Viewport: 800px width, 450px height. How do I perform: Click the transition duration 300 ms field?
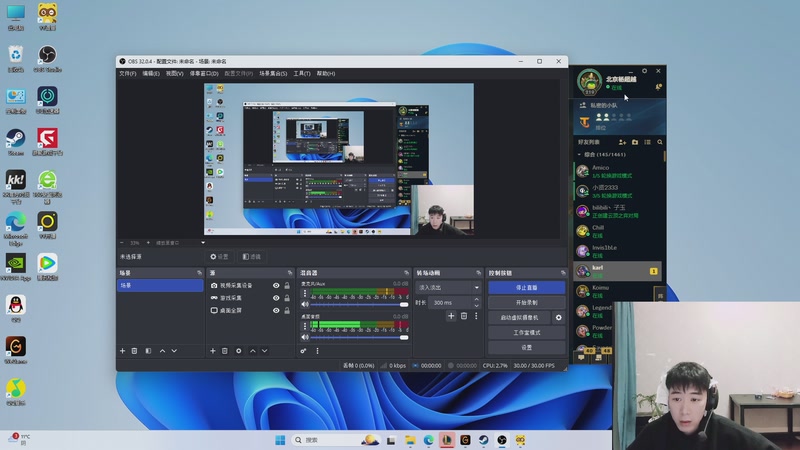tap(451, 303)
